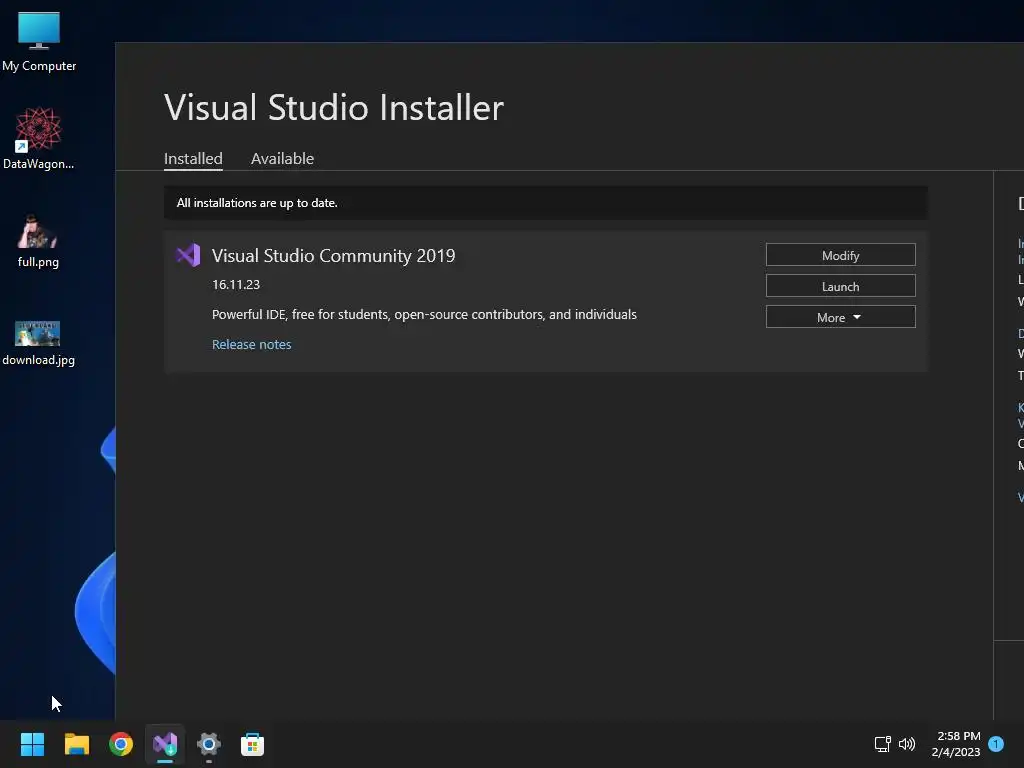
Task: Open the clock showing 2:58 PM
Action: [x=956, y=744]
